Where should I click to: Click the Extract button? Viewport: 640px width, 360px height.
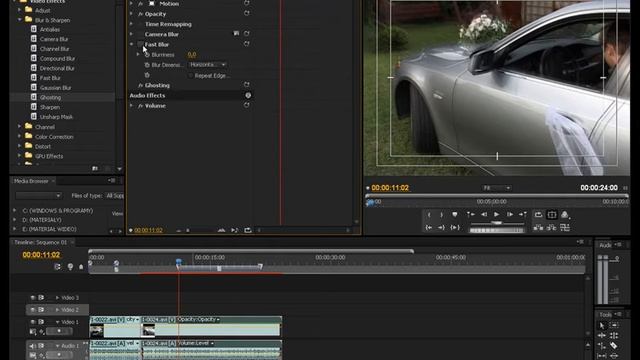551,227
